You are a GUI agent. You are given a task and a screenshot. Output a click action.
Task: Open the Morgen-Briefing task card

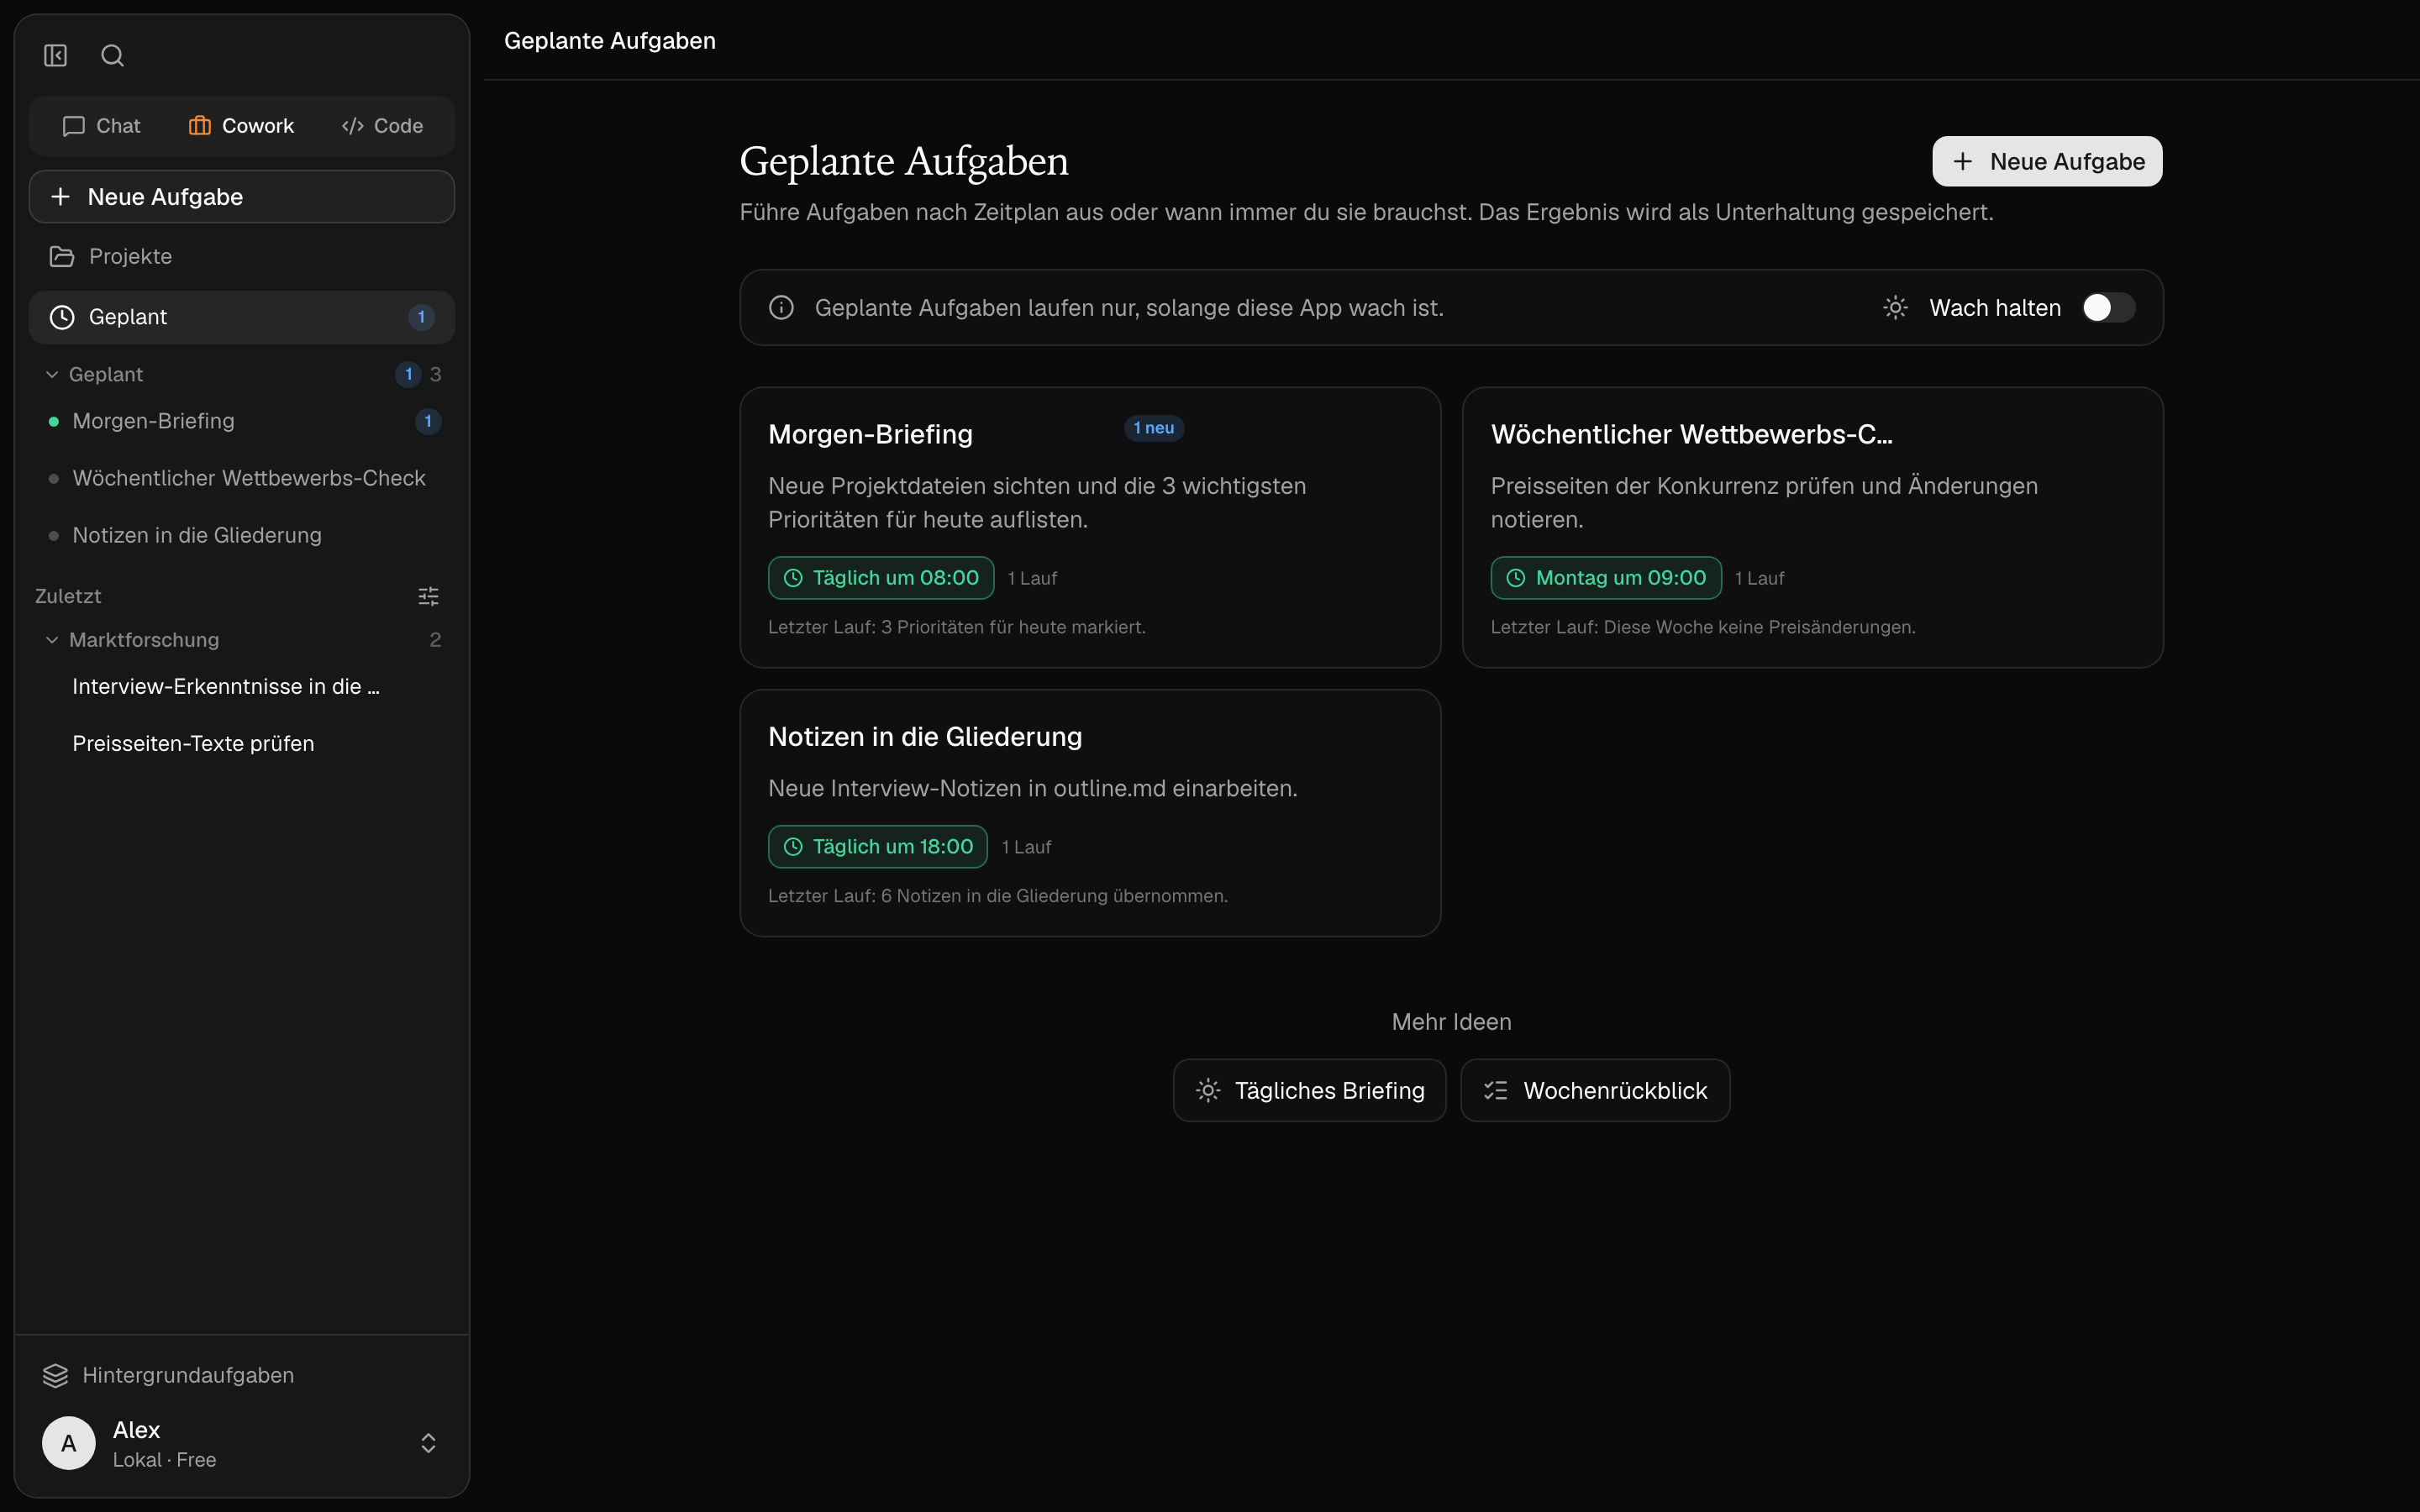(1090, 527)
